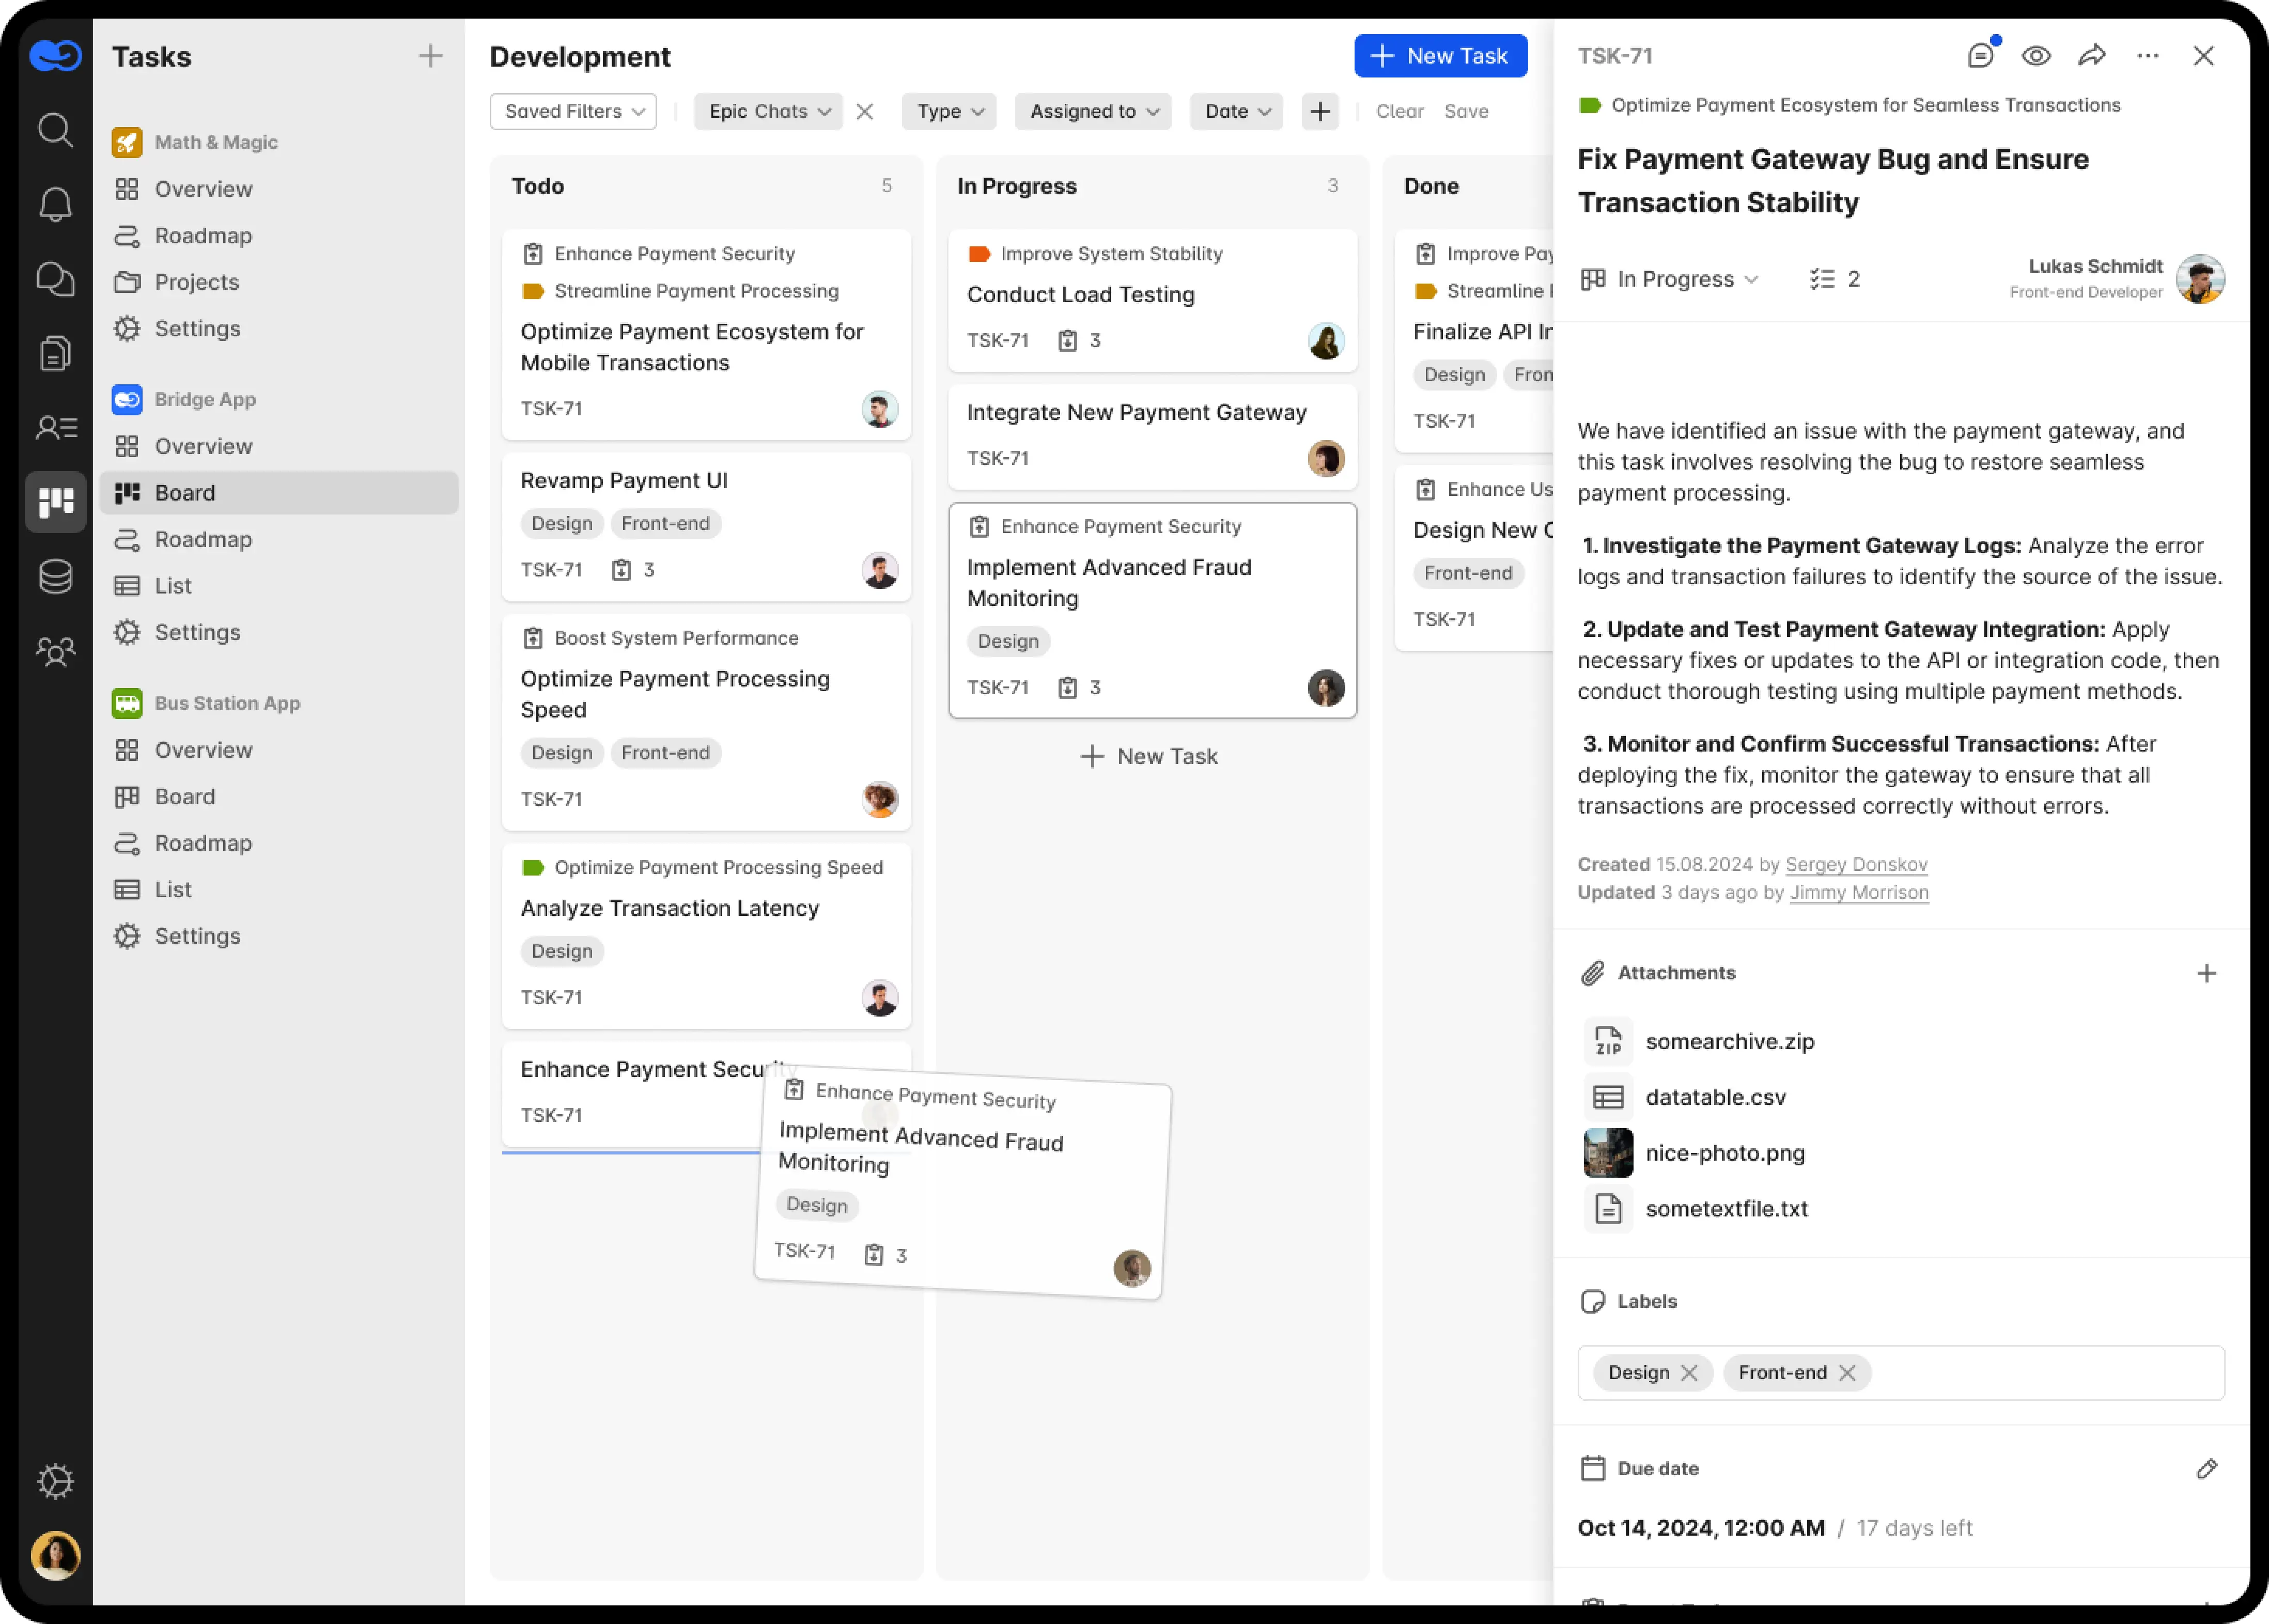Open the Saved Filters dropdown
The height and width of the screenshot is (1624, 2269).
(573, 111)
